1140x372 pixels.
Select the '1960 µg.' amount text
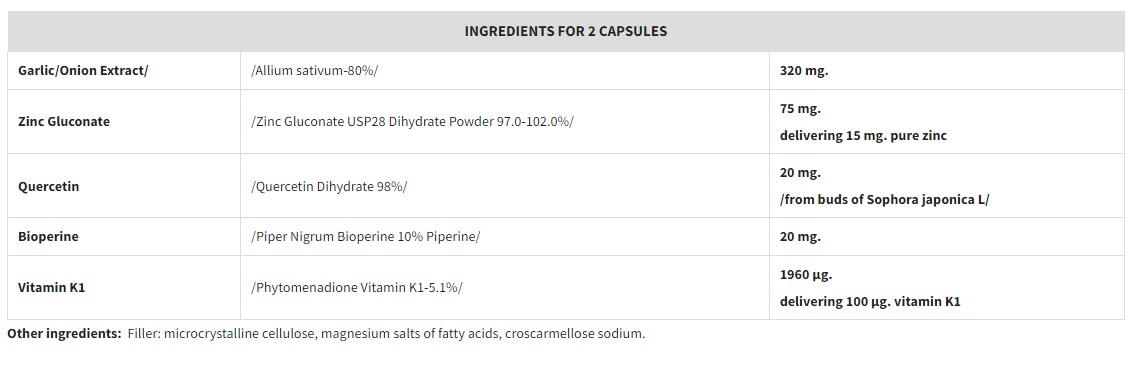click(x=806, y=275)
